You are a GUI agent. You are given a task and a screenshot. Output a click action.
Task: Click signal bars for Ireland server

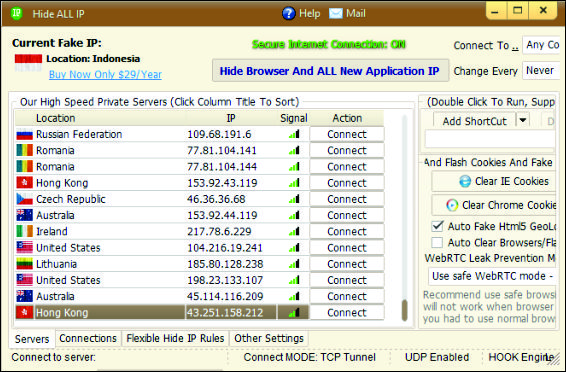tap(294, 231)
